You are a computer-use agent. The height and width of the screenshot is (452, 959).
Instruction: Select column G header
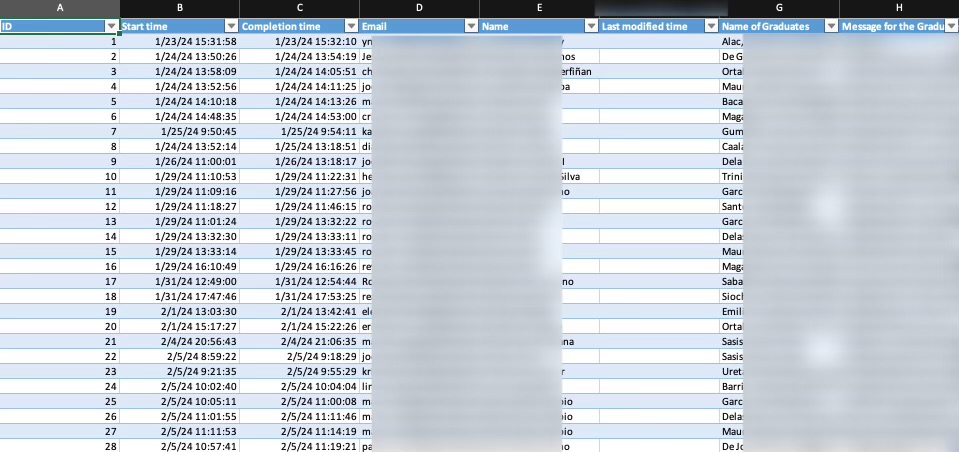[779, 8]
